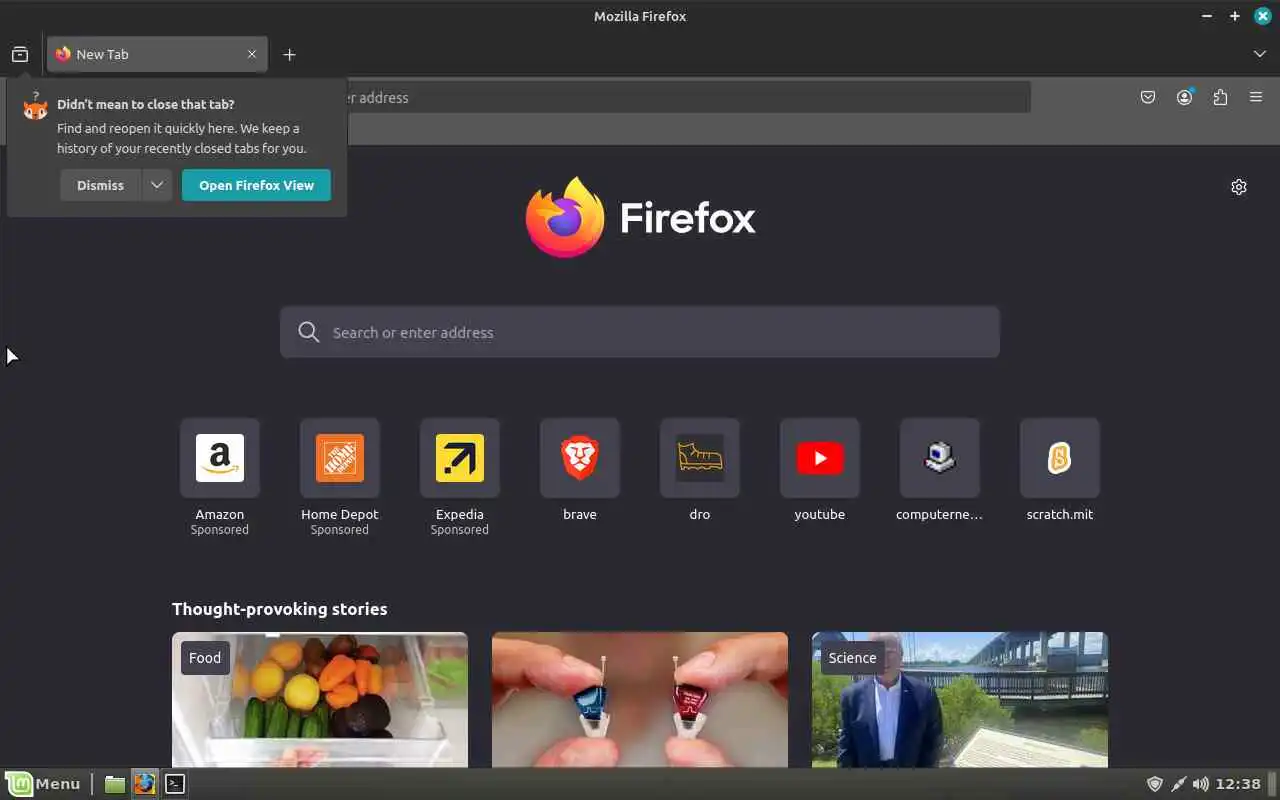1280x800 pixels.
Task: Open the Save to Pocket icon
Action: 1148,97
